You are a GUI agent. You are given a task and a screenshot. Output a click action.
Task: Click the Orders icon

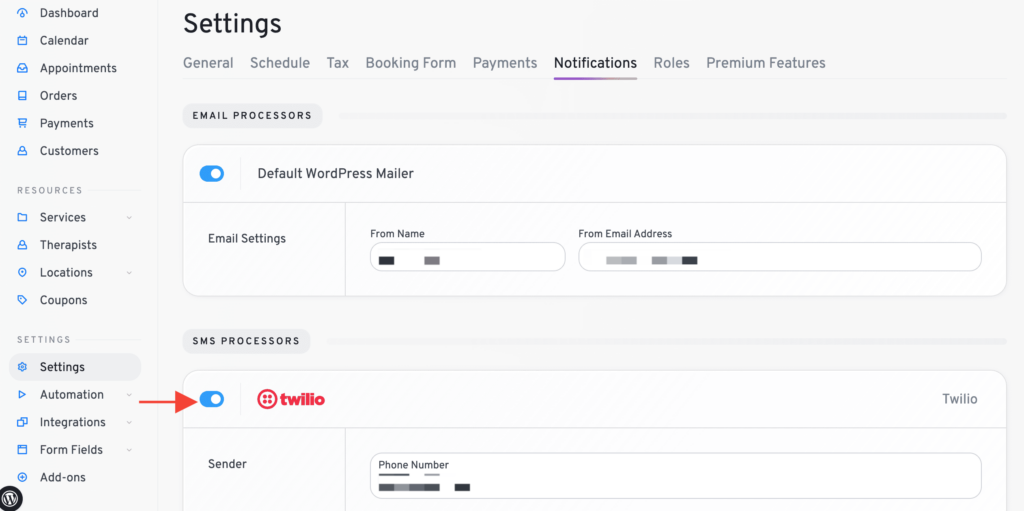pyautogui.click(x=22, y=95)
